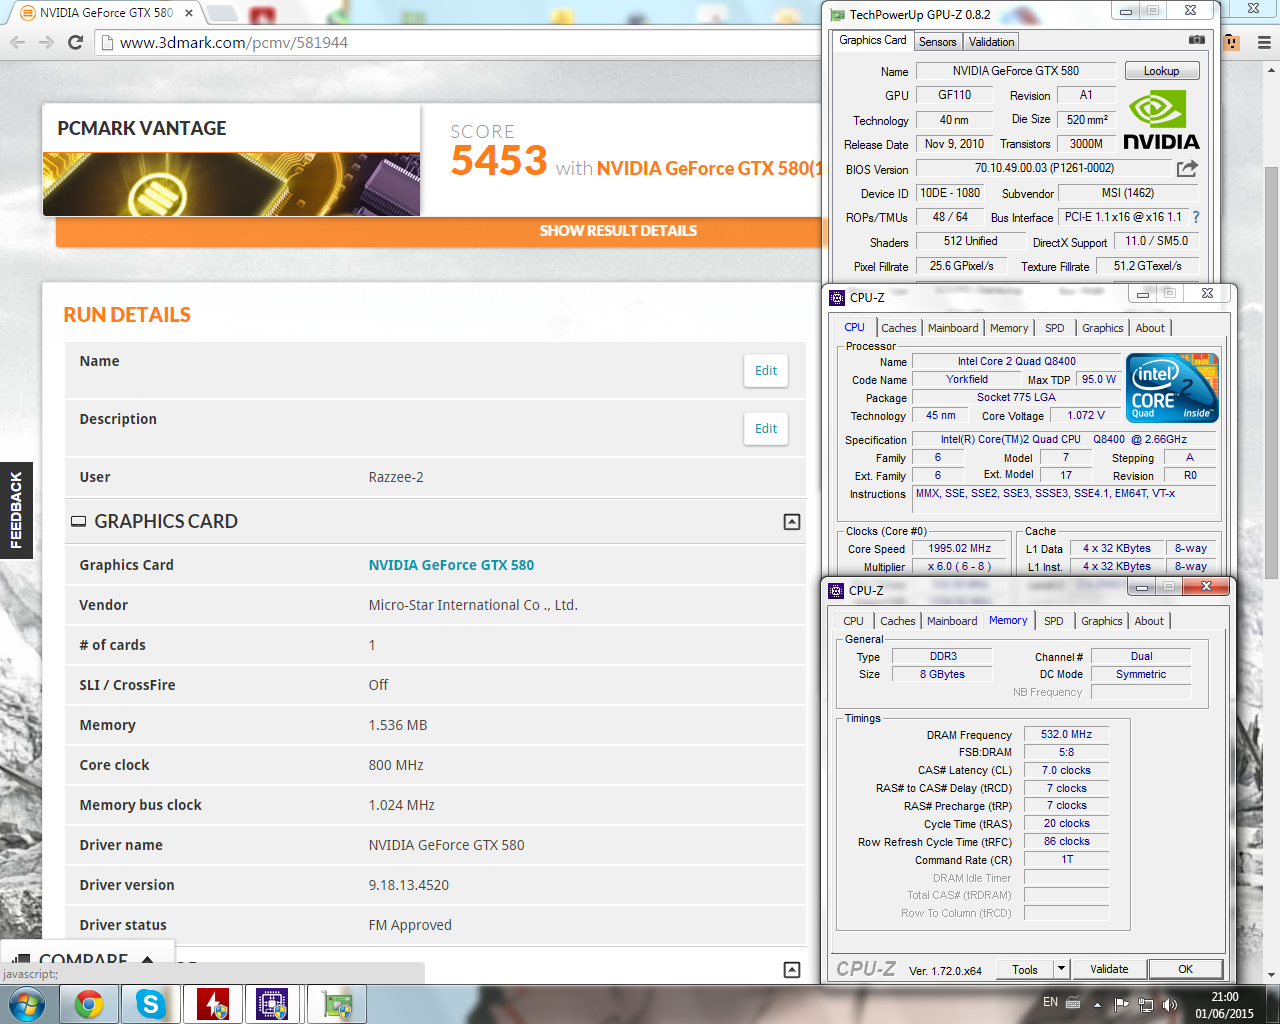
Task: Click the NVIDIA logo in GPU-Z
Action: [x=1161, y=120]
